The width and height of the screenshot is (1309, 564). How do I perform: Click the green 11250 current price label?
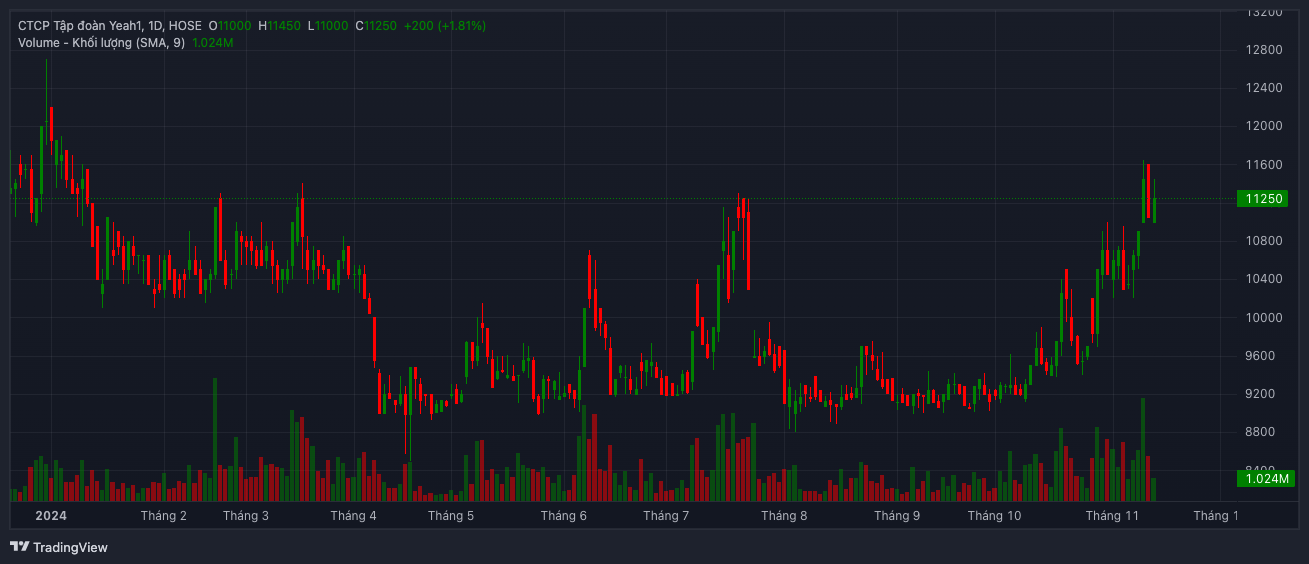[1264, 199]
